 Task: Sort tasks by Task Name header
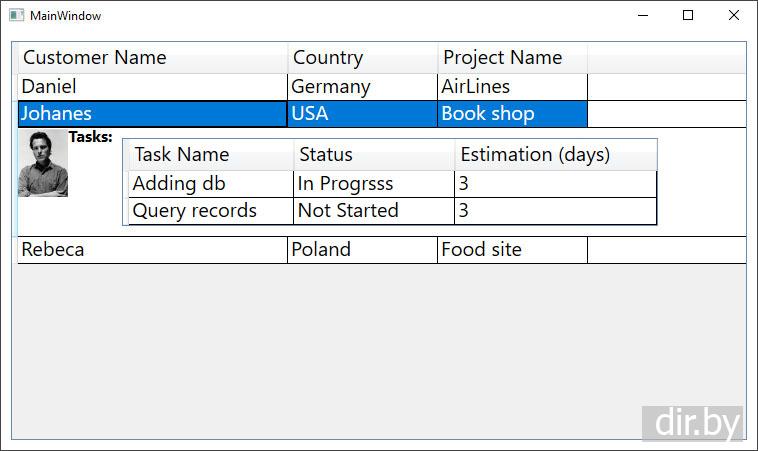point(182,155)
